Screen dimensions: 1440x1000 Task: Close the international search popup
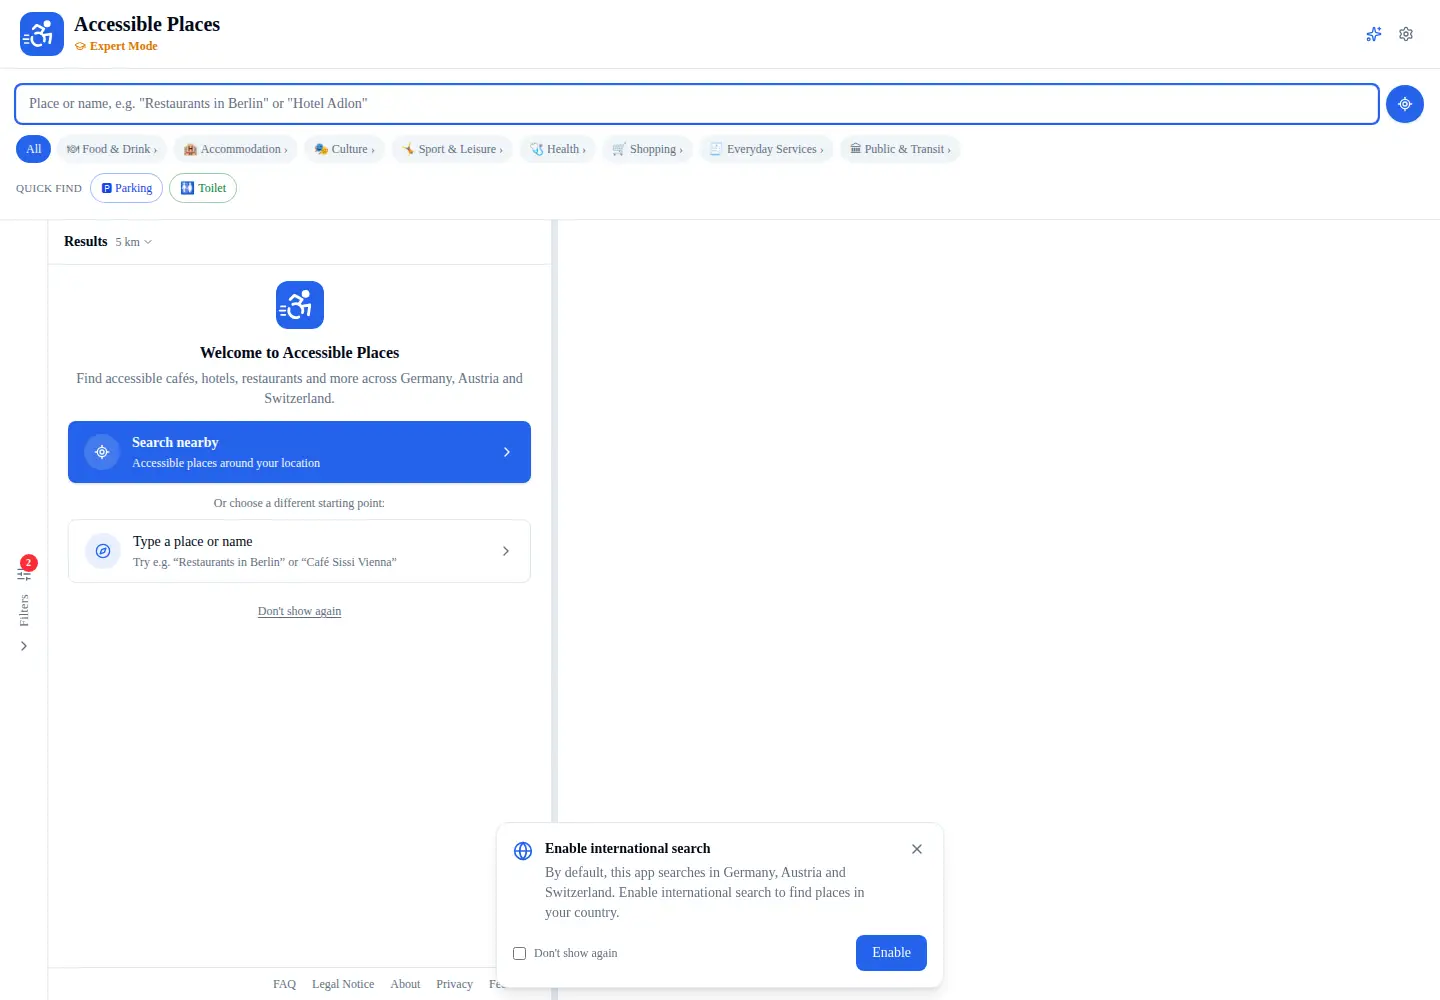[917, 849]
